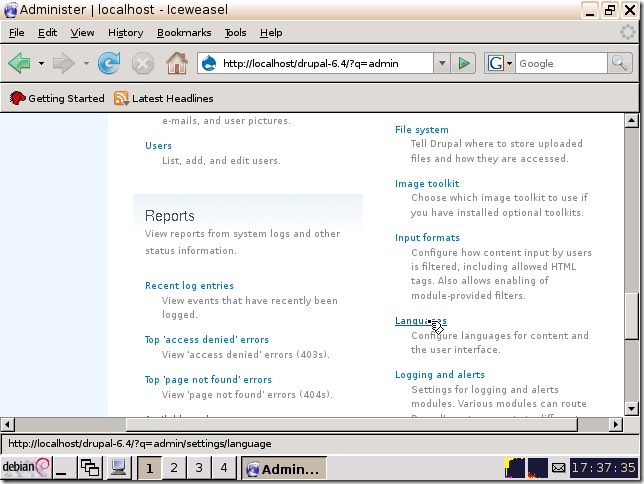
Task: Open the Recent log entries link
Action: [189, 286]
